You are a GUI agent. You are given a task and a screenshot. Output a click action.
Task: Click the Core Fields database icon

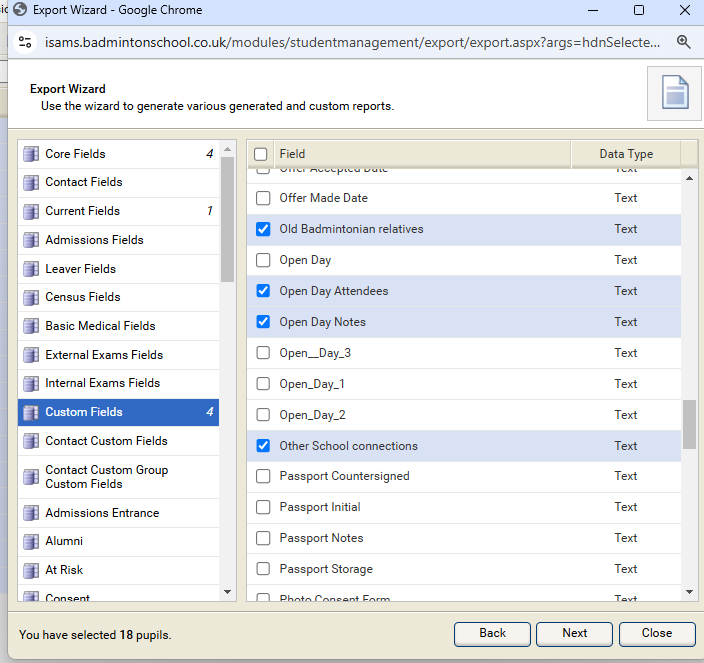31,154
